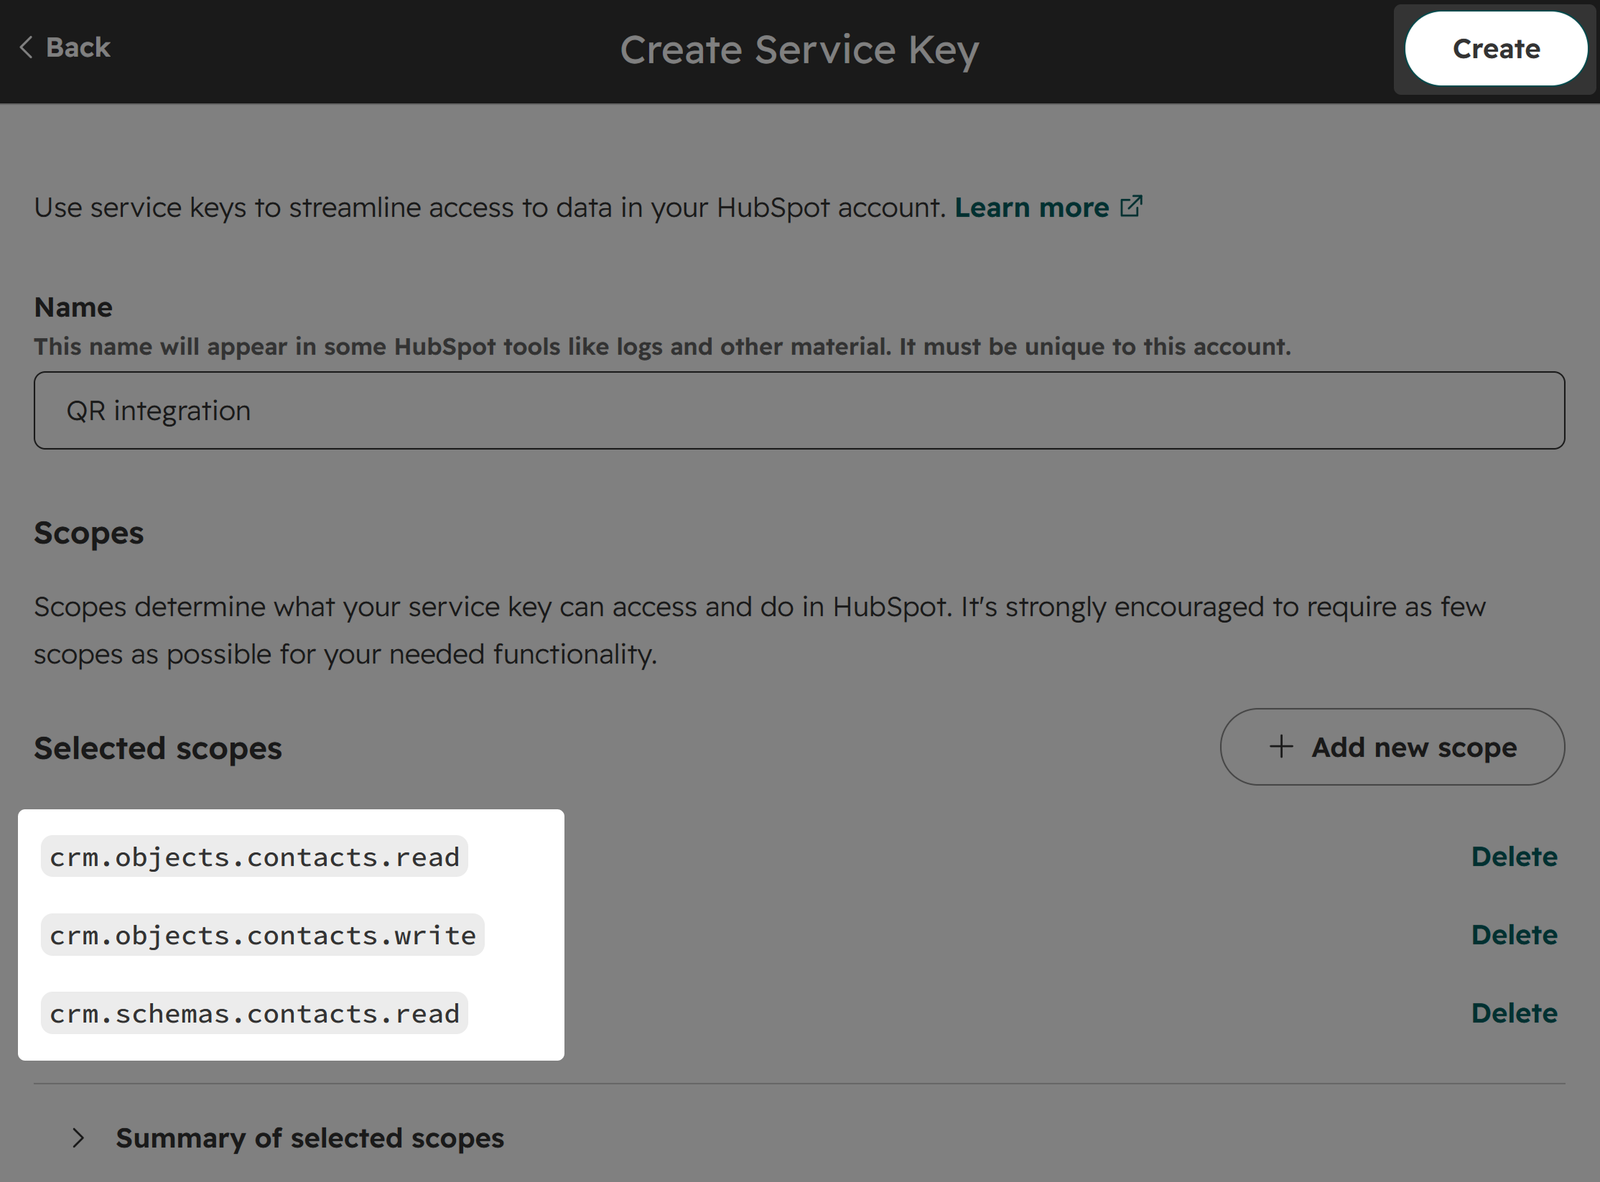Select the crm.objects.contacts.read scope tag
This screenshot has height=1182, width=1600.
coord(254,857)
